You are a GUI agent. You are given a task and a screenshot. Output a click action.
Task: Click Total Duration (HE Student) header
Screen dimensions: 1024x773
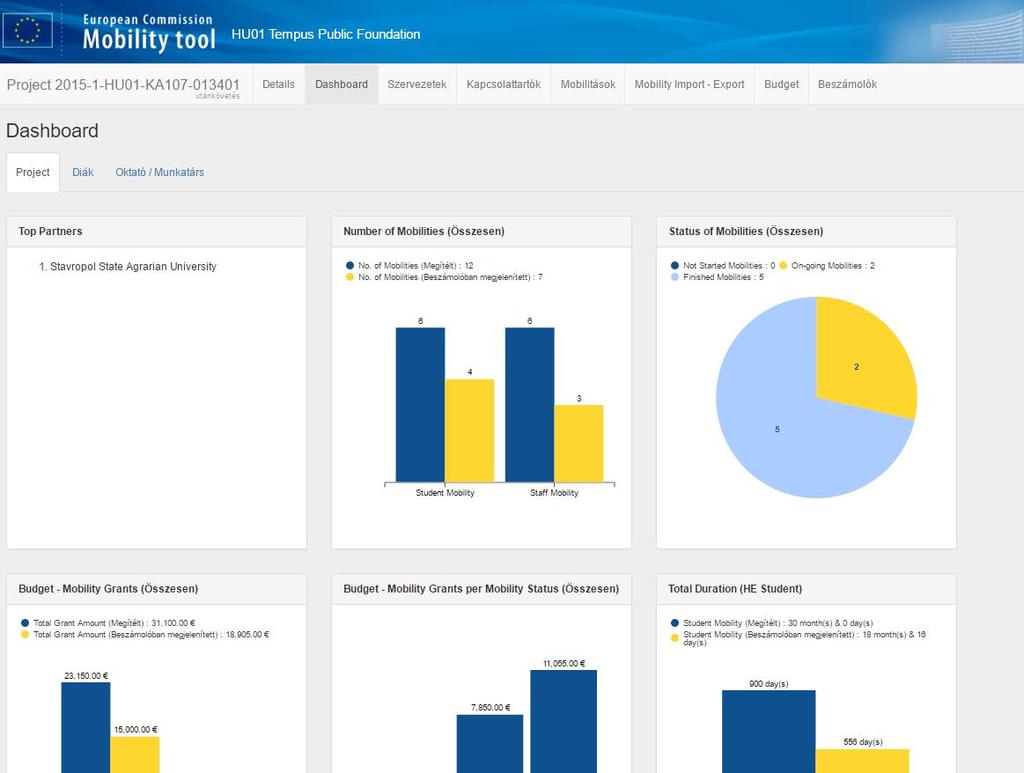point(807,589)
